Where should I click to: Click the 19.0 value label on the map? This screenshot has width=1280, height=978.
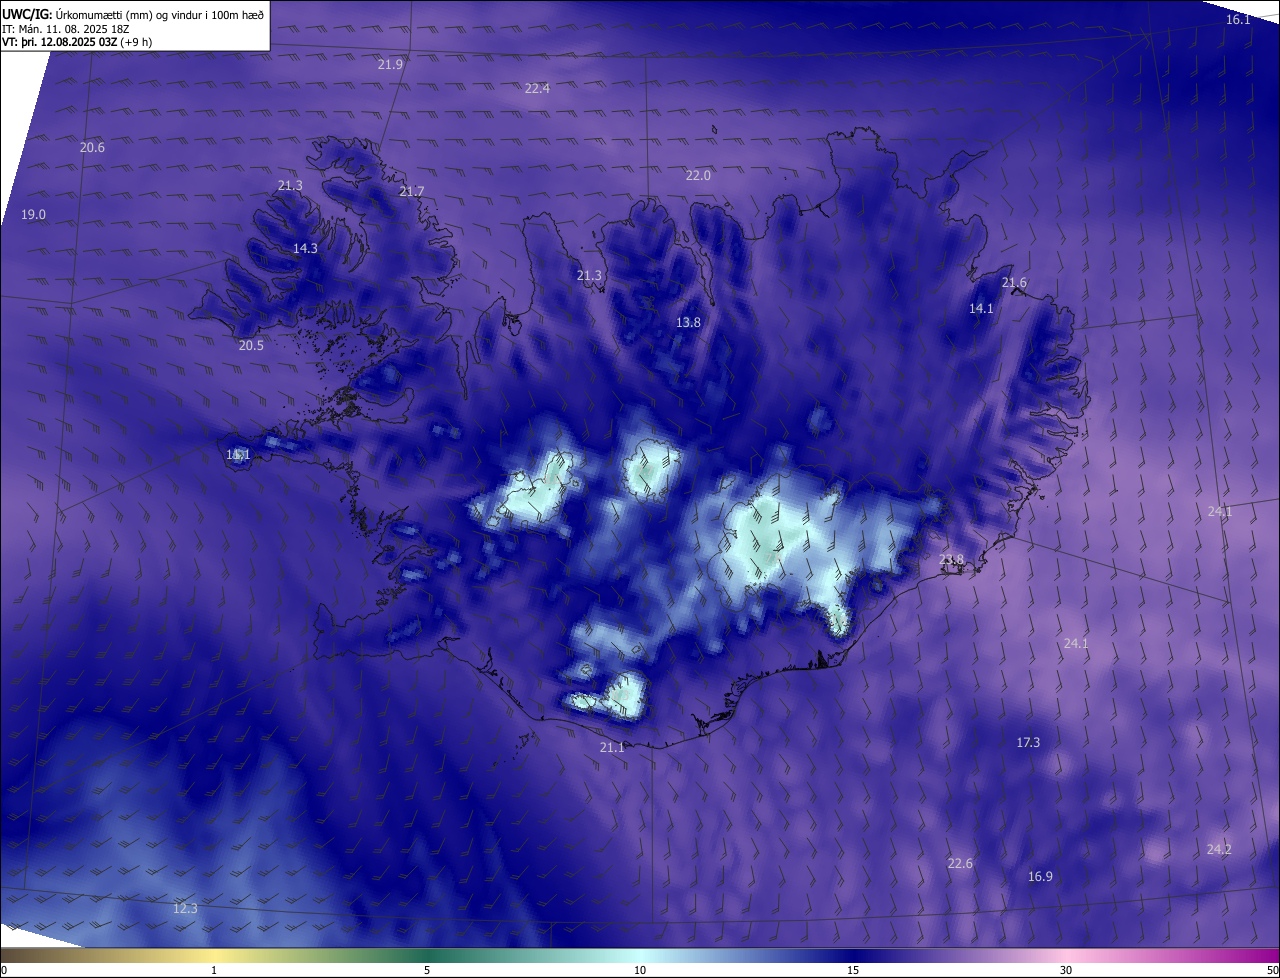tap(33, 214)
